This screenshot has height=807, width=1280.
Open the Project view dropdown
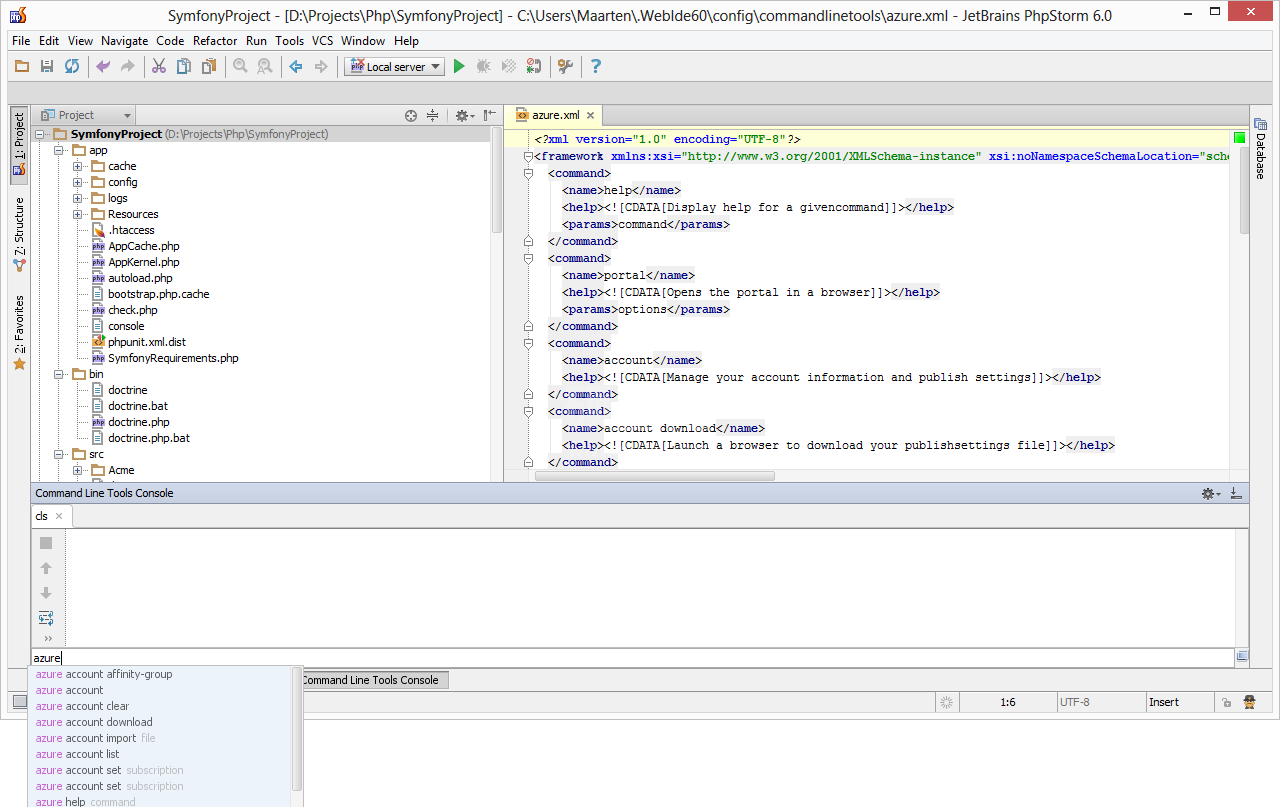click(87, 115)
